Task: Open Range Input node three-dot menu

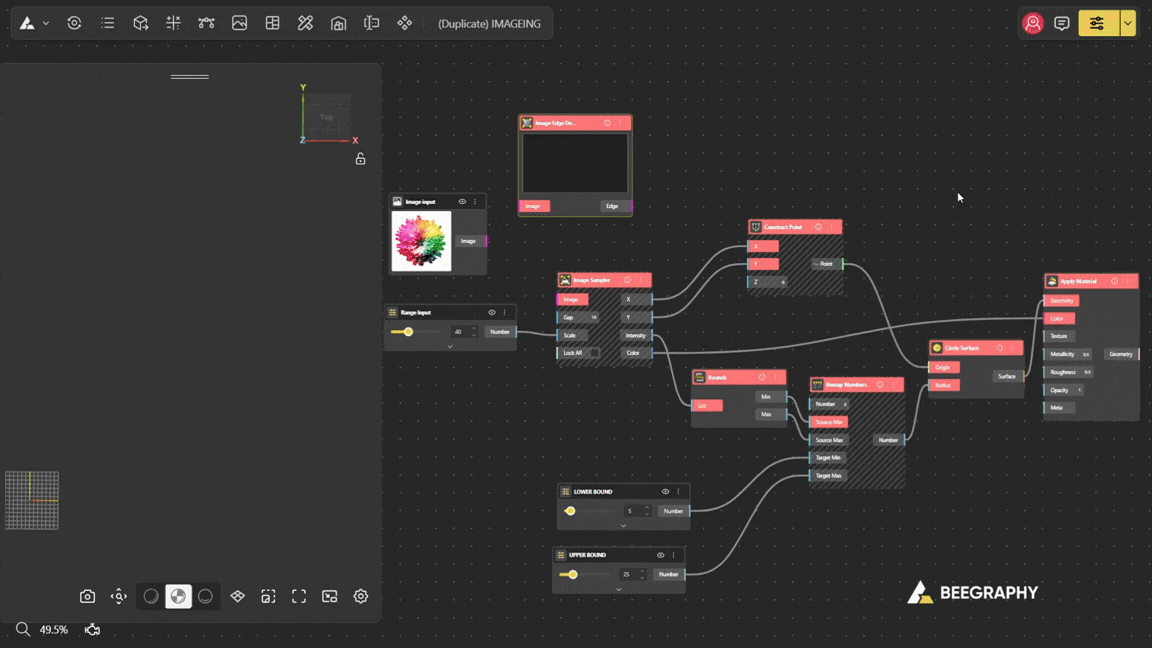Action: click(x=505, y=312)
